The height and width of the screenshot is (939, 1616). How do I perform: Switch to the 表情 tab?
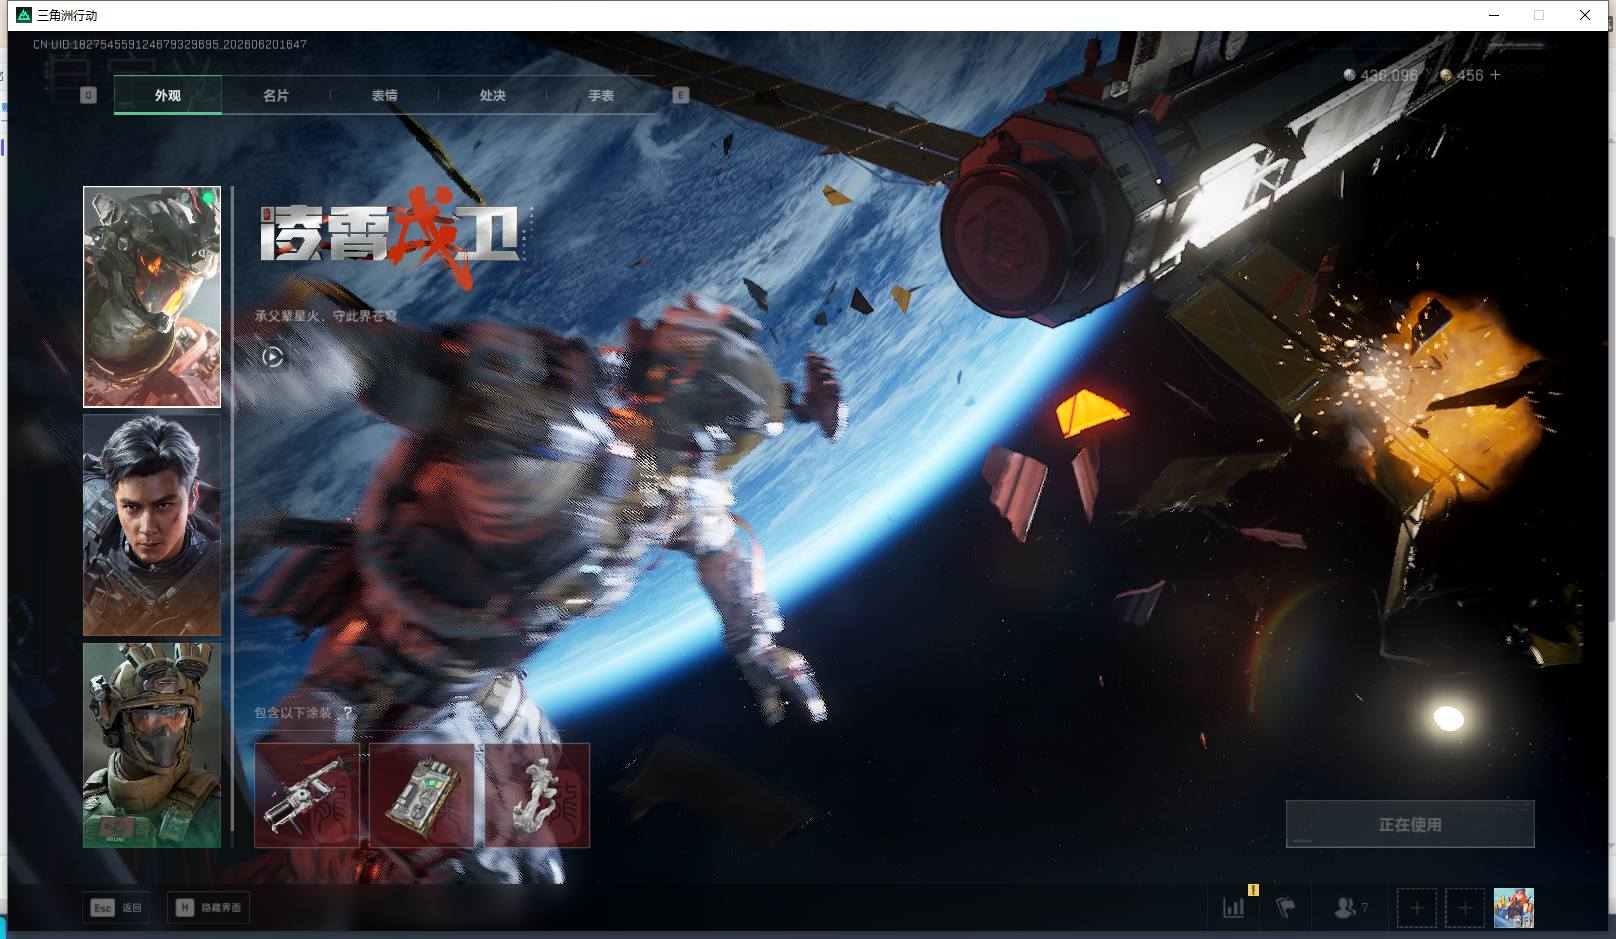[384, 96]
